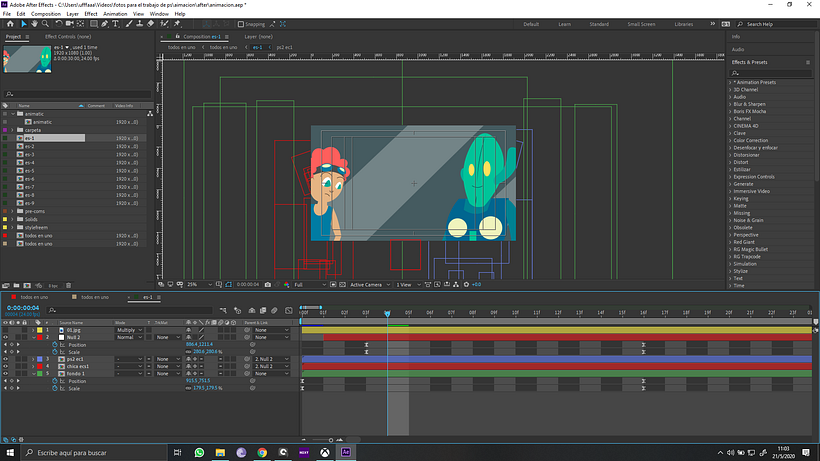Select the Unified Camera tool
The width and height of the screenshot is (820, 461).
point(70,24)
